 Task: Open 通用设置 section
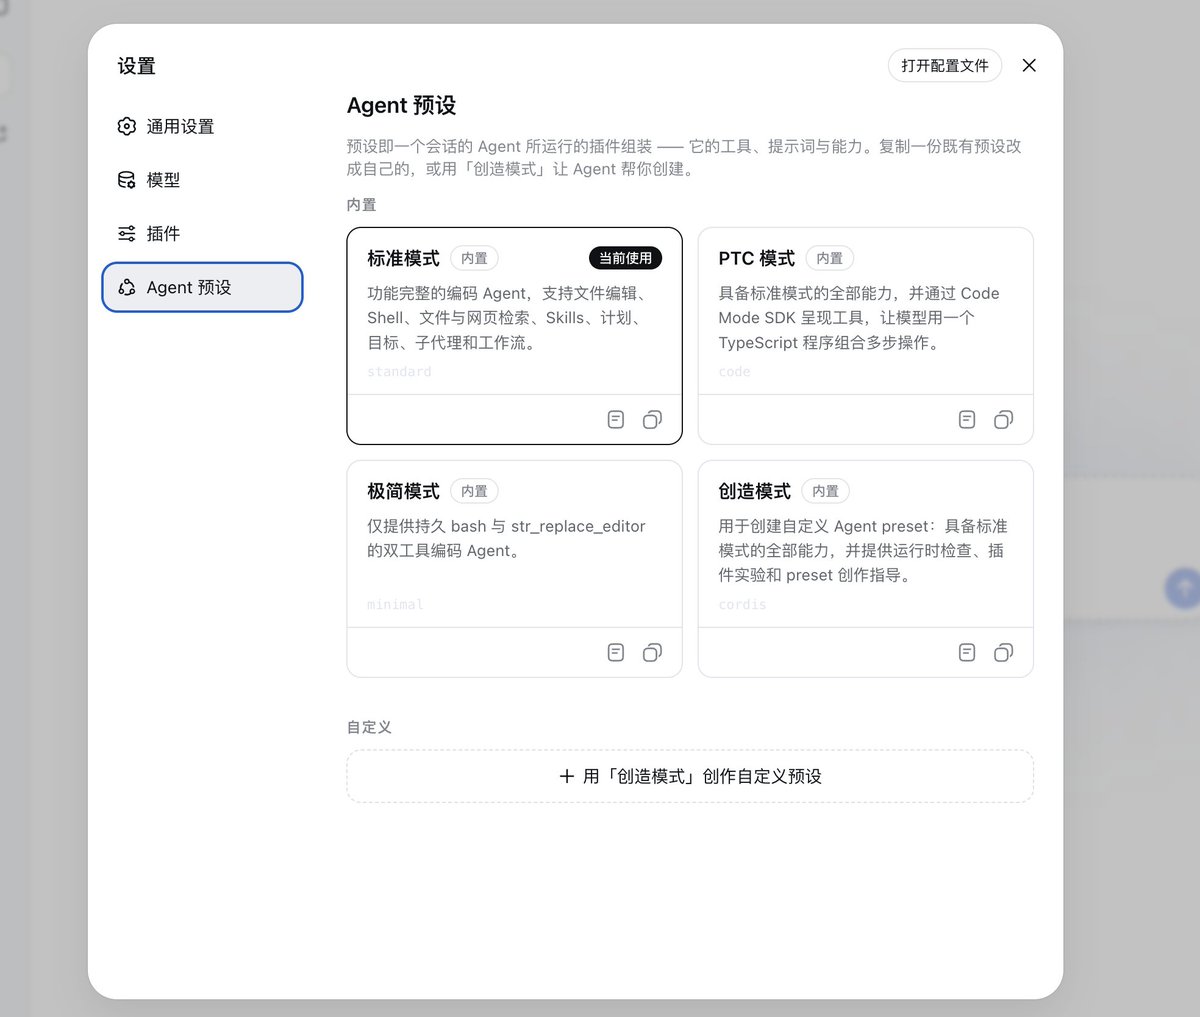click(x=202, y=126)
